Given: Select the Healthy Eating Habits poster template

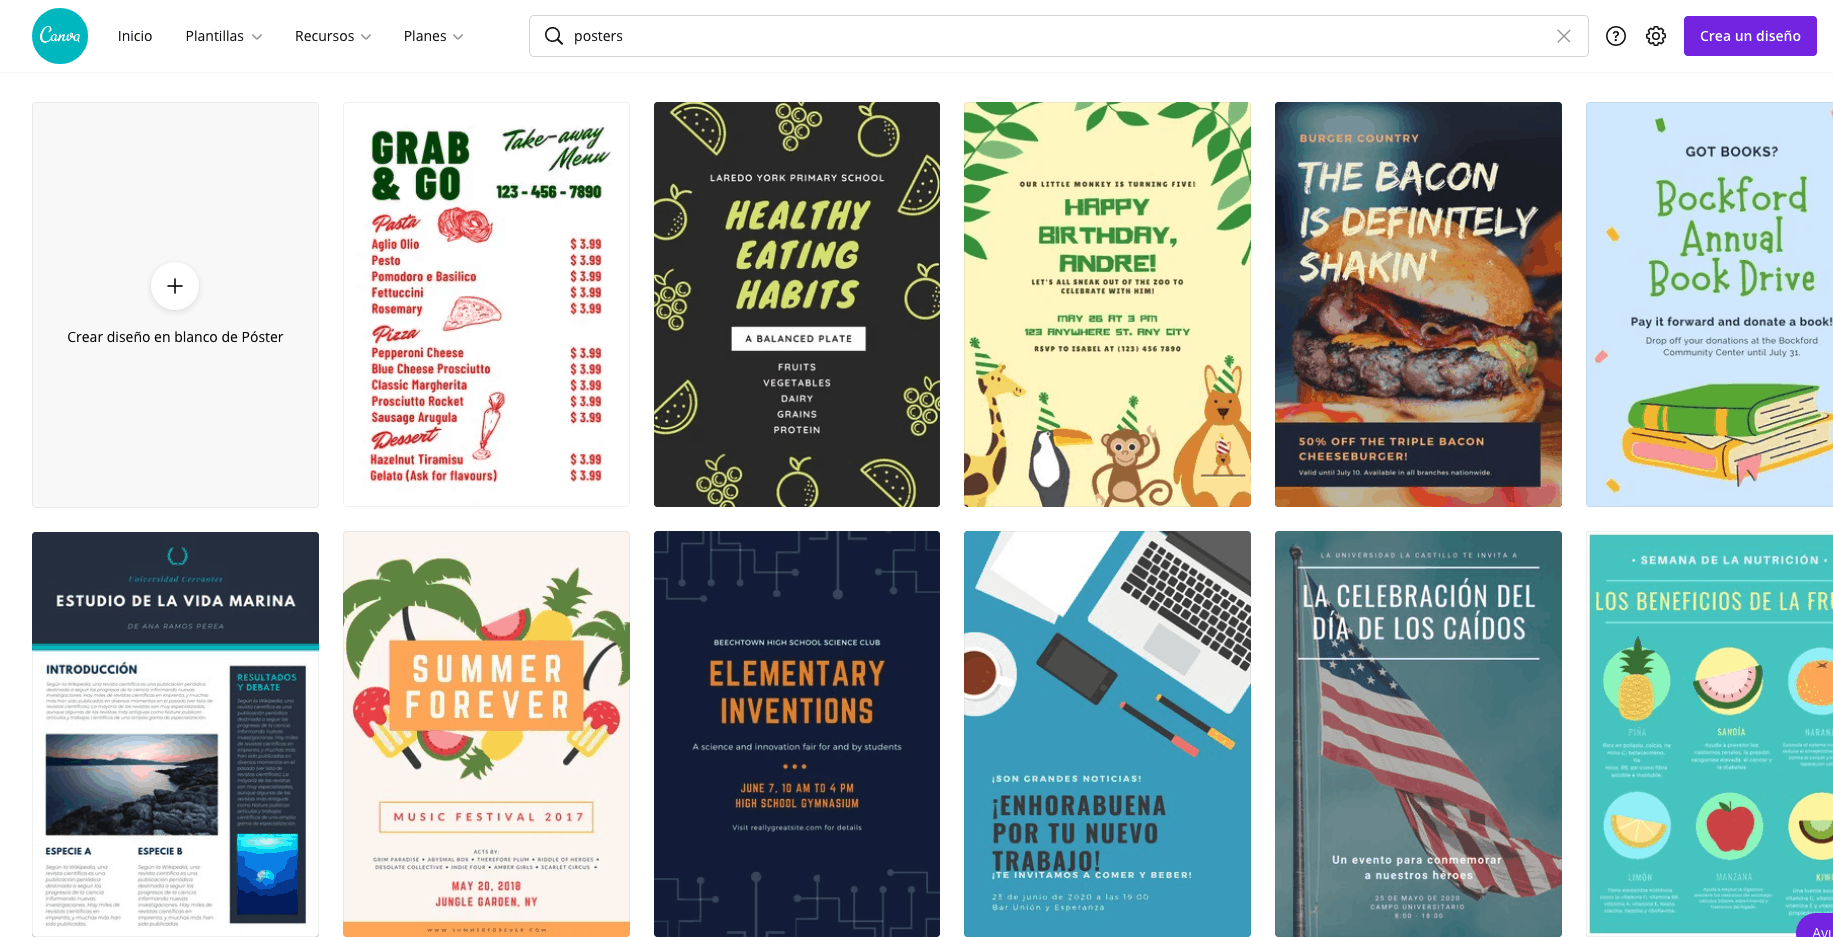Looking at the screenshot, I should point(797,304).
